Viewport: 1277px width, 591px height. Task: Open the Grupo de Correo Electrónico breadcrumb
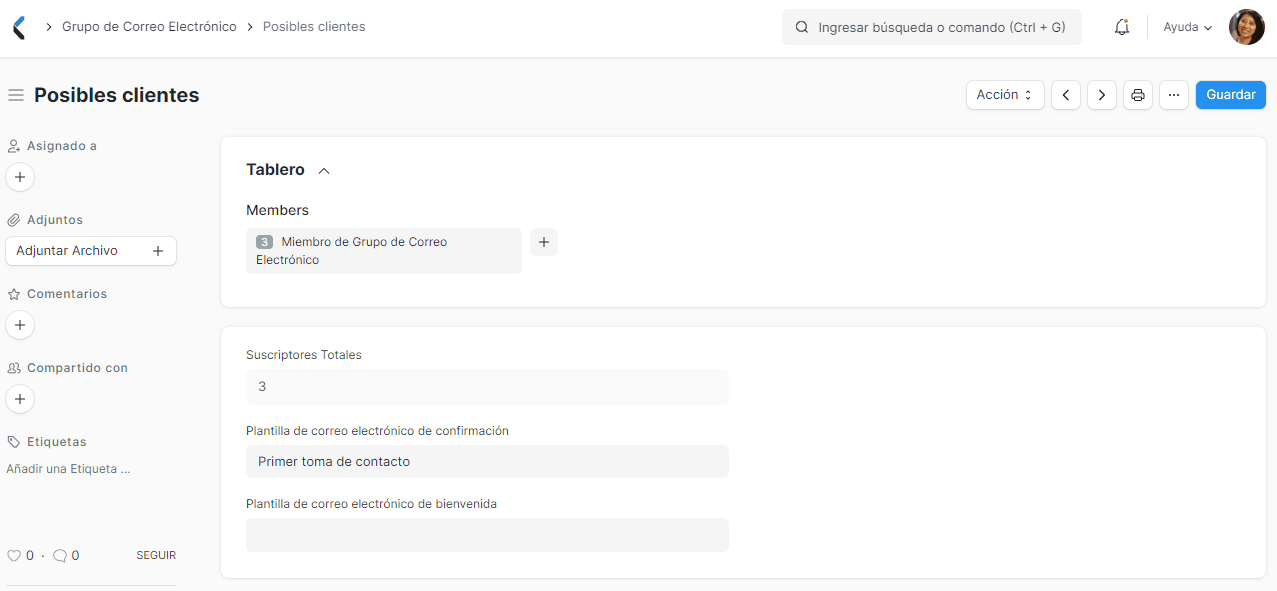click(x=149, y=27)
